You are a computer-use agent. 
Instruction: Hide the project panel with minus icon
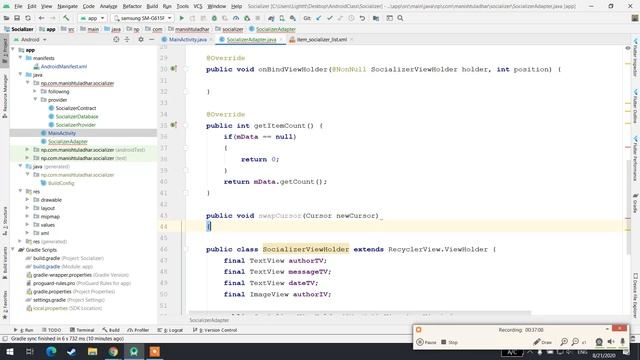point(151,40)
